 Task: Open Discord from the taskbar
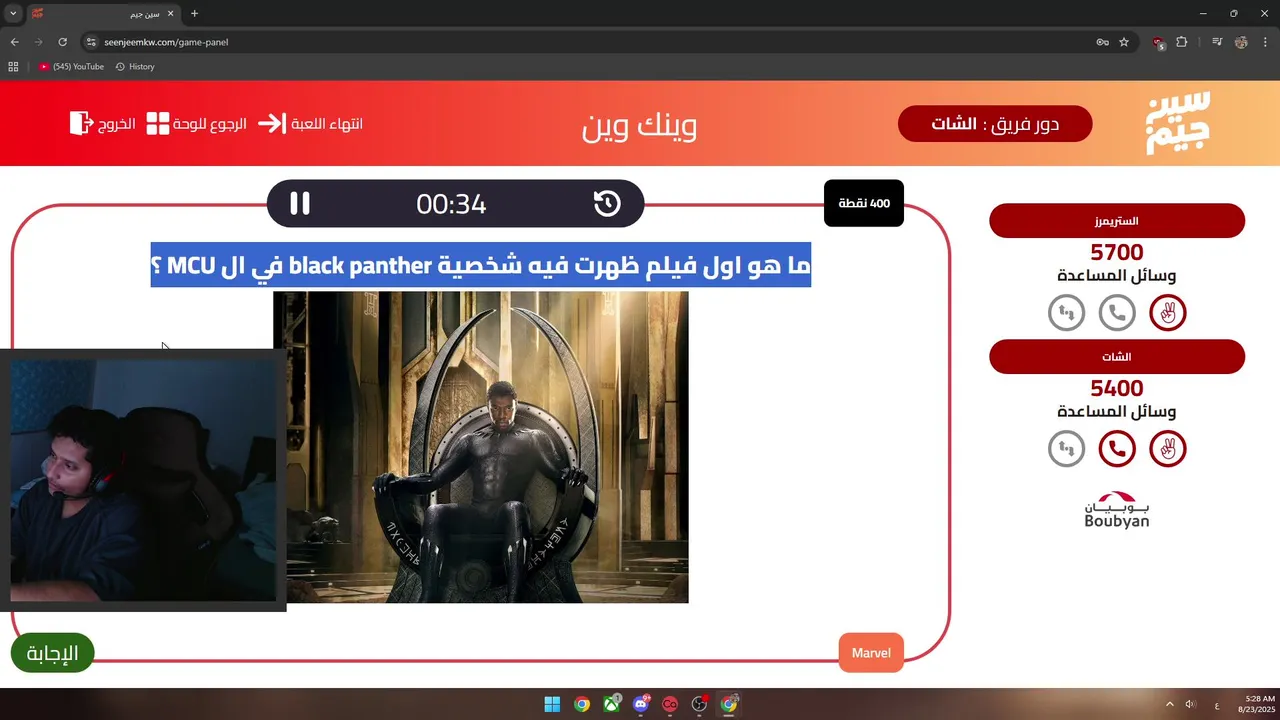(x=641, y=704)
